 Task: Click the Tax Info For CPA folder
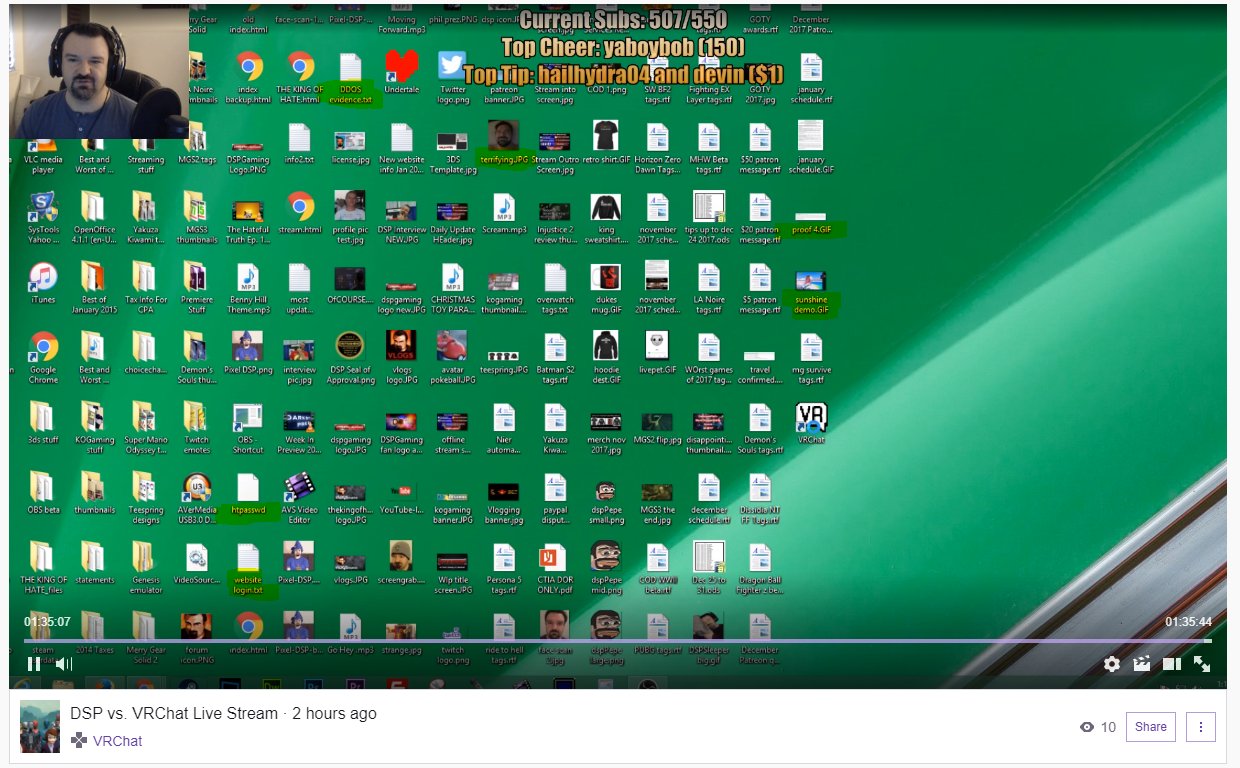[x=145, y=277]
